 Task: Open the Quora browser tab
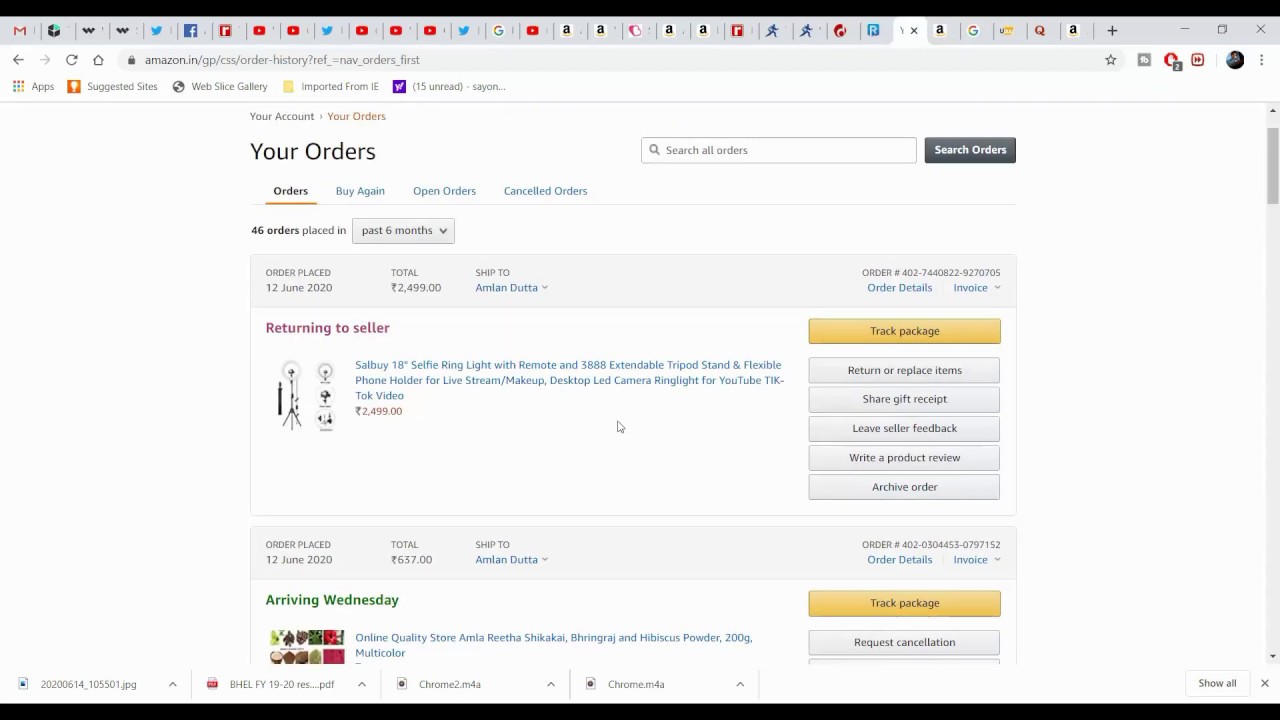tap(1040, 31)
